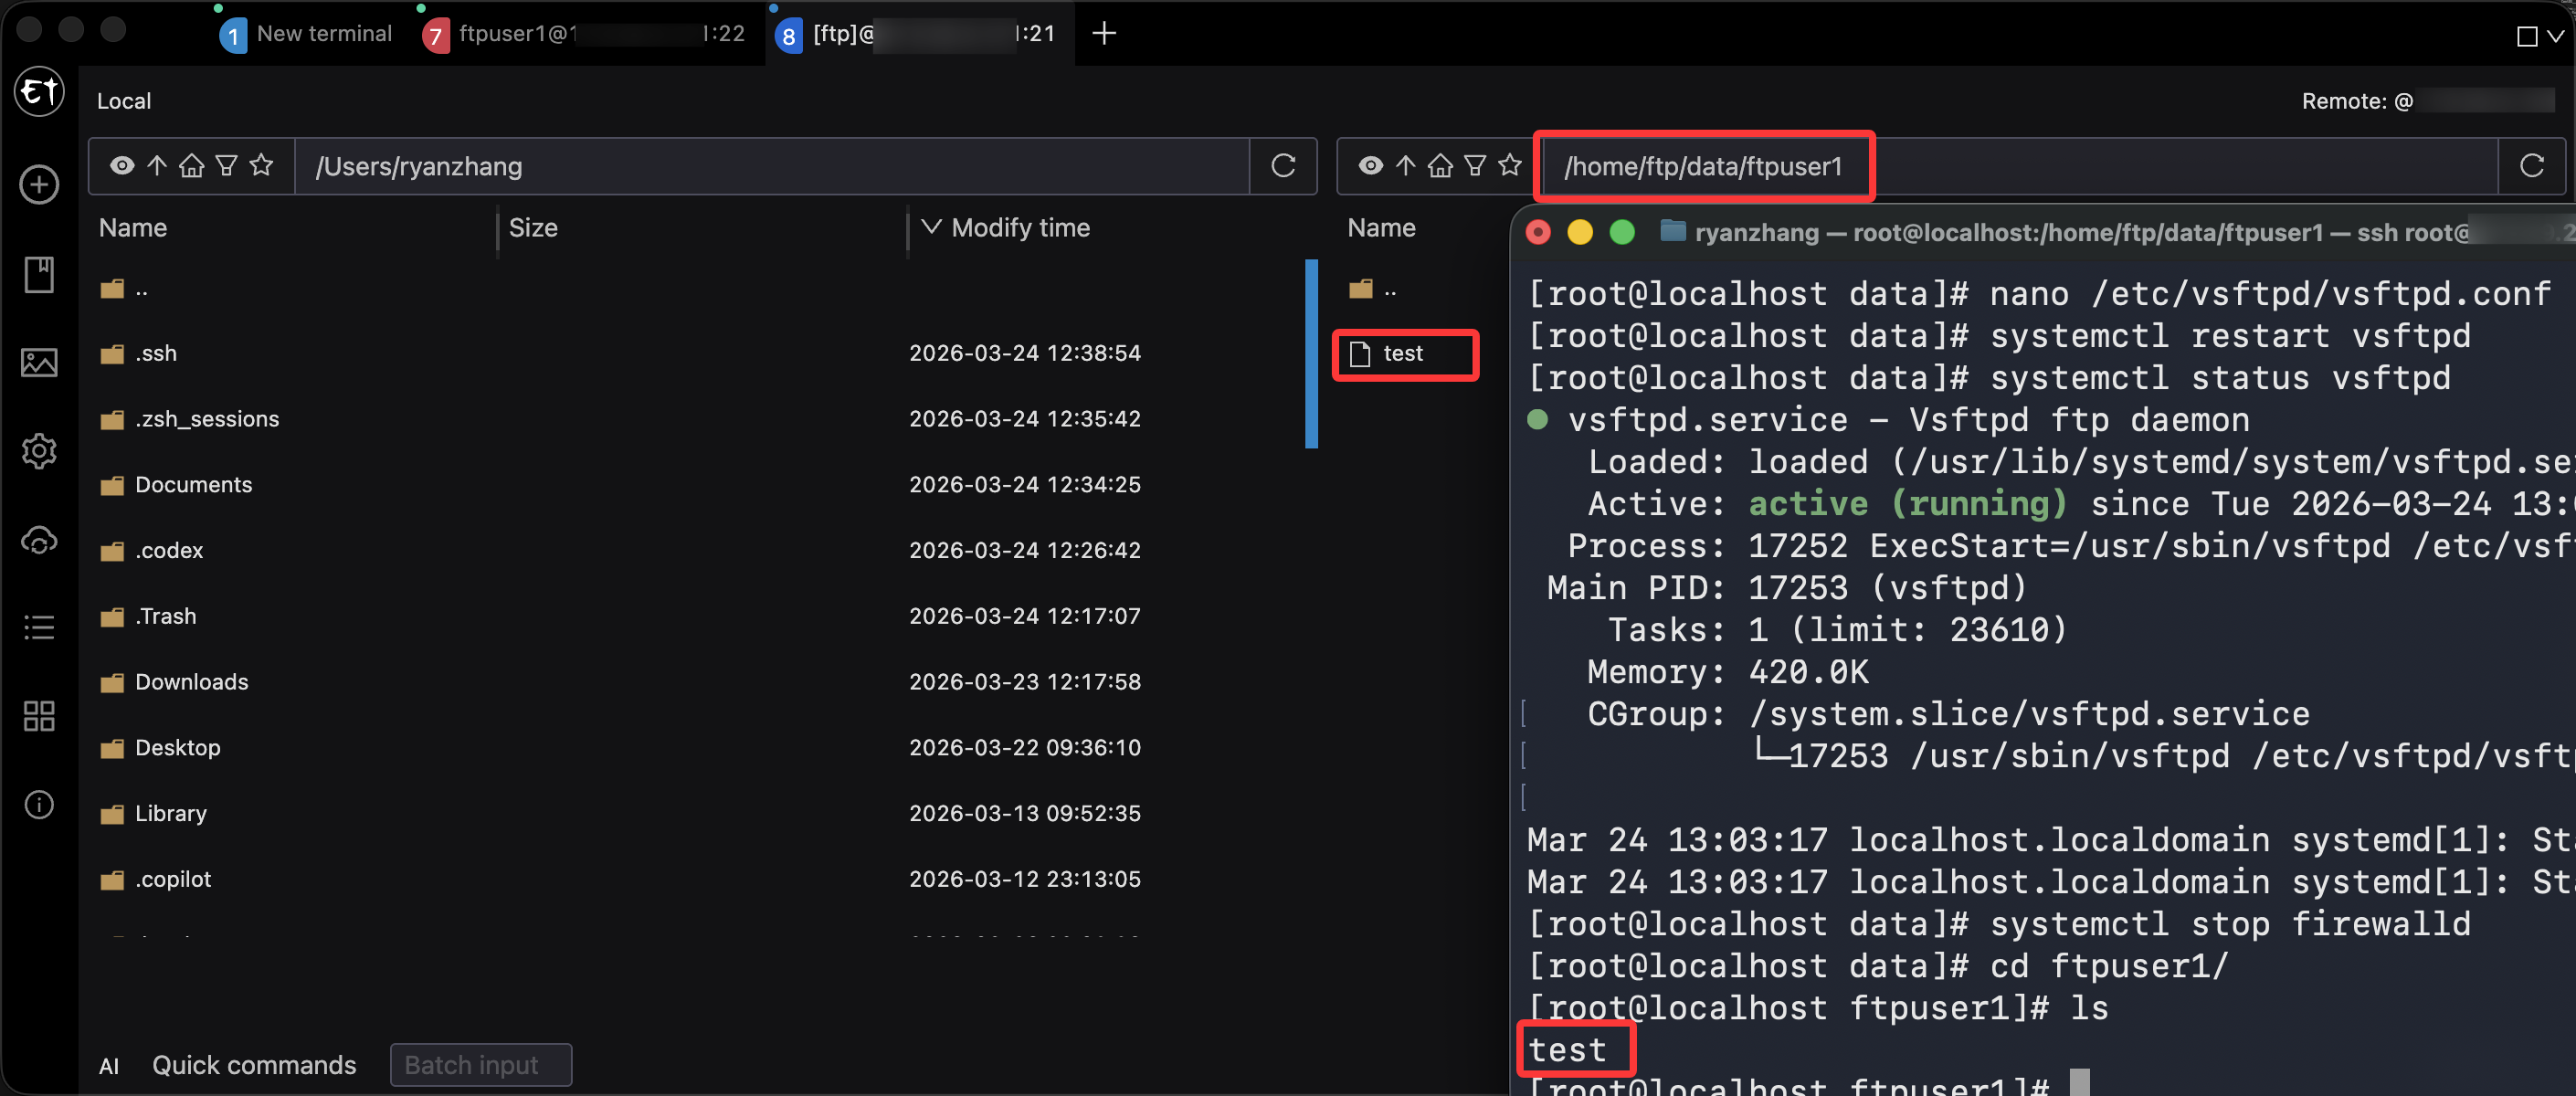Open the list icon in sidebar
The height and width of the screenshot is (1096, 2576).
(39, 627)
